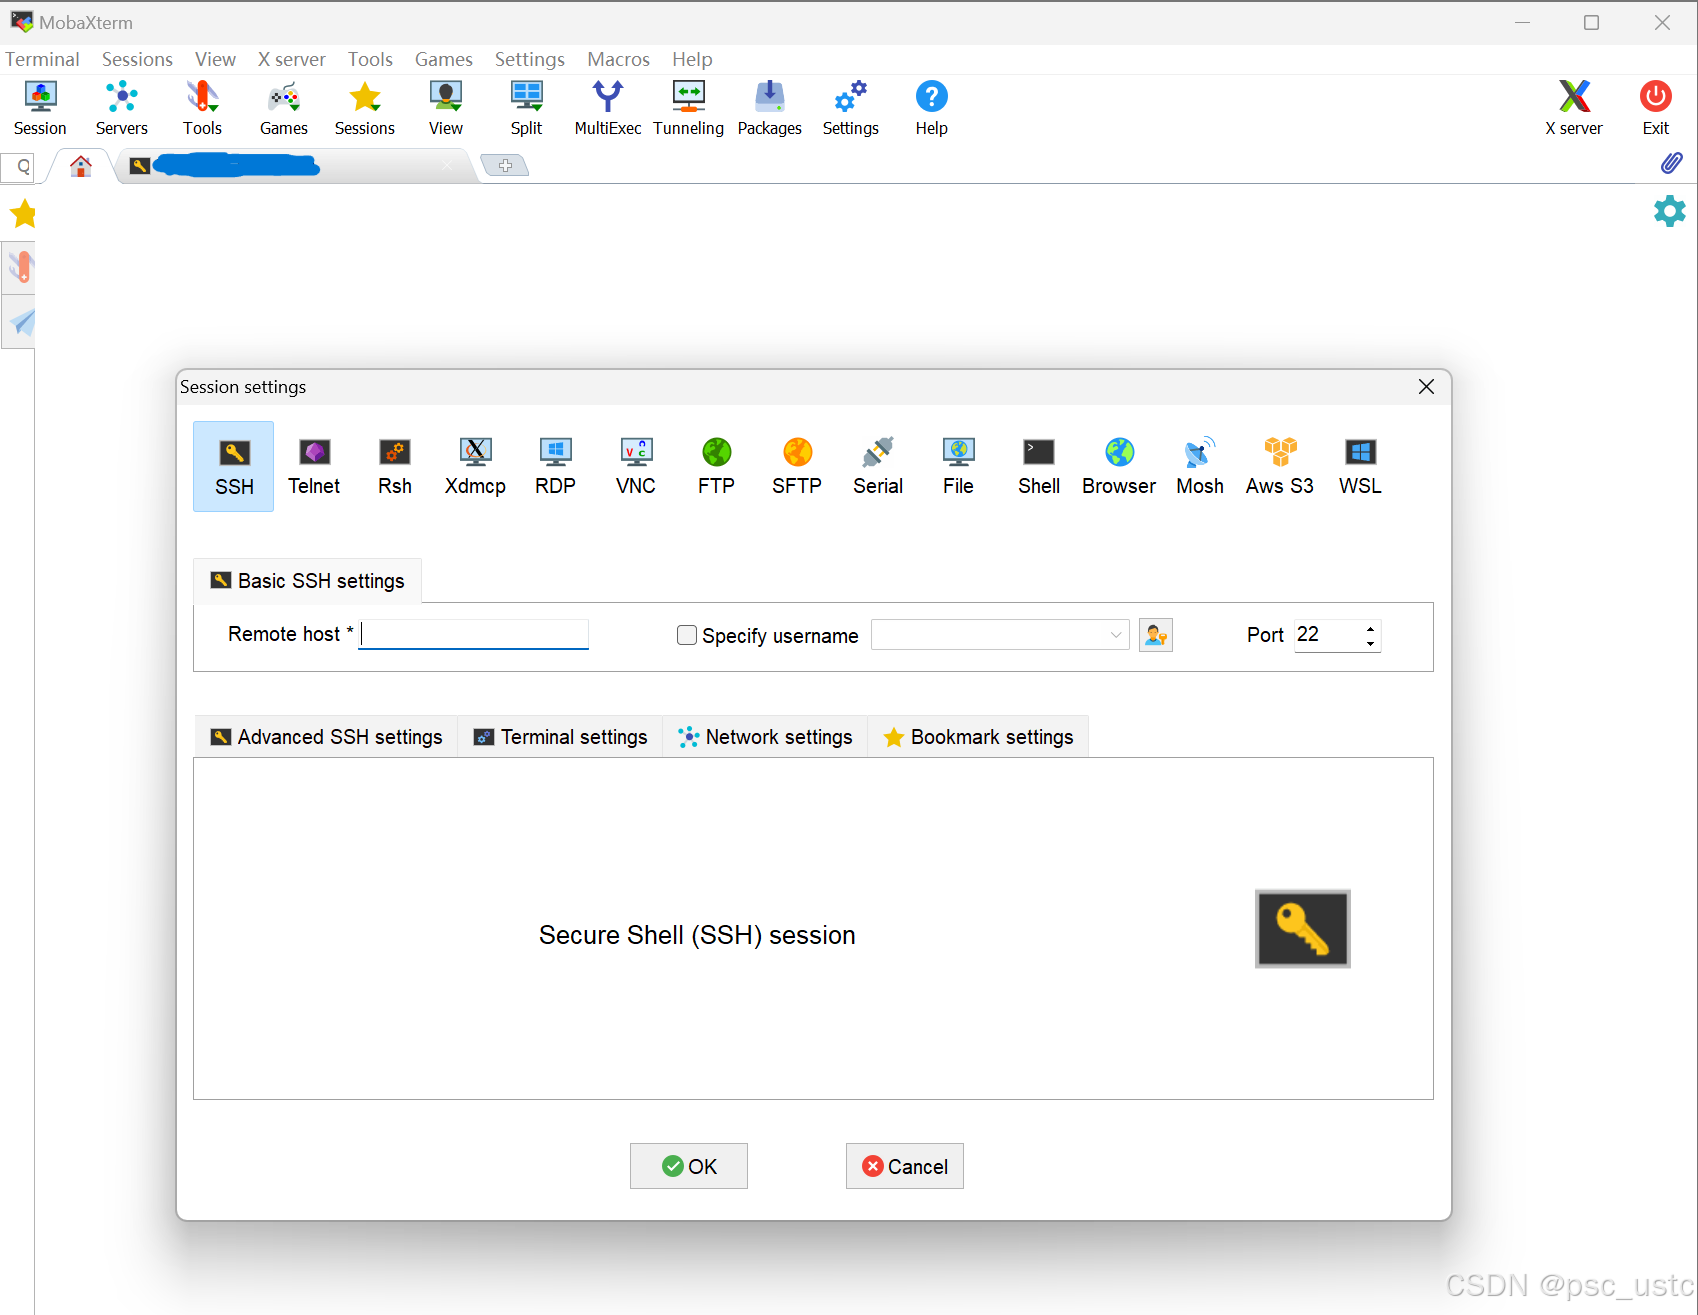Click the Exit toolbar button

point(1656,108)
